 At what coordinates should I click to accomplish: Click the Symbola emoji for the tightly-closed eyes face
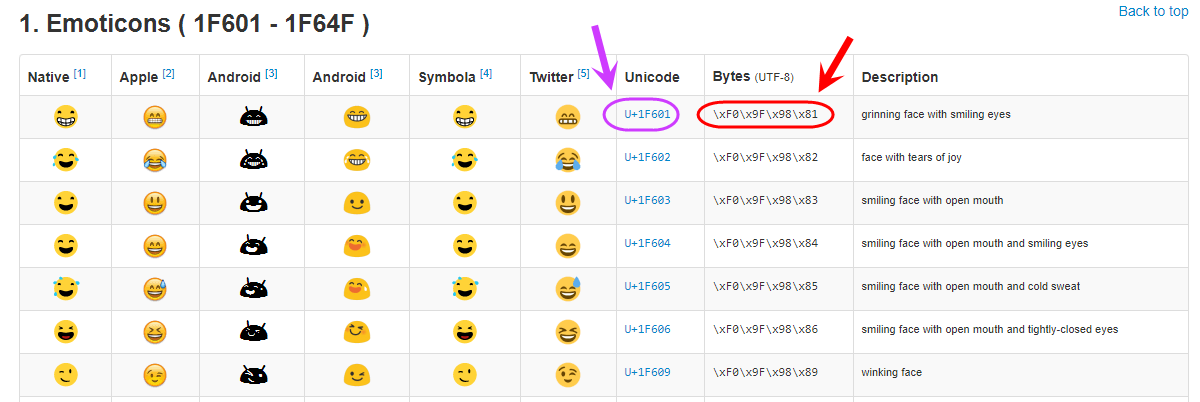(464, 332)
